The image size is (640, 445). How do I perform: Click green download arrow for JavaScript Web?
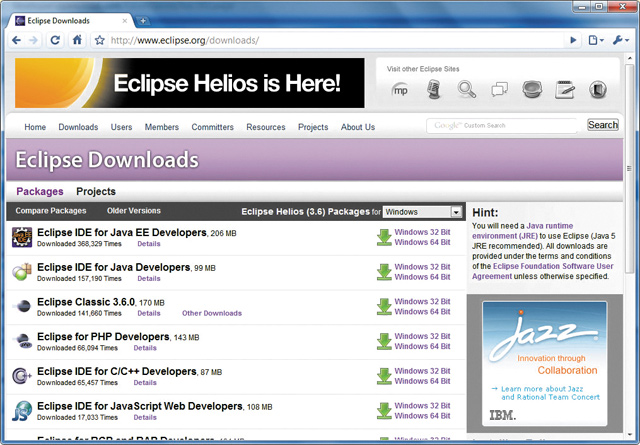tap(384, 411)
